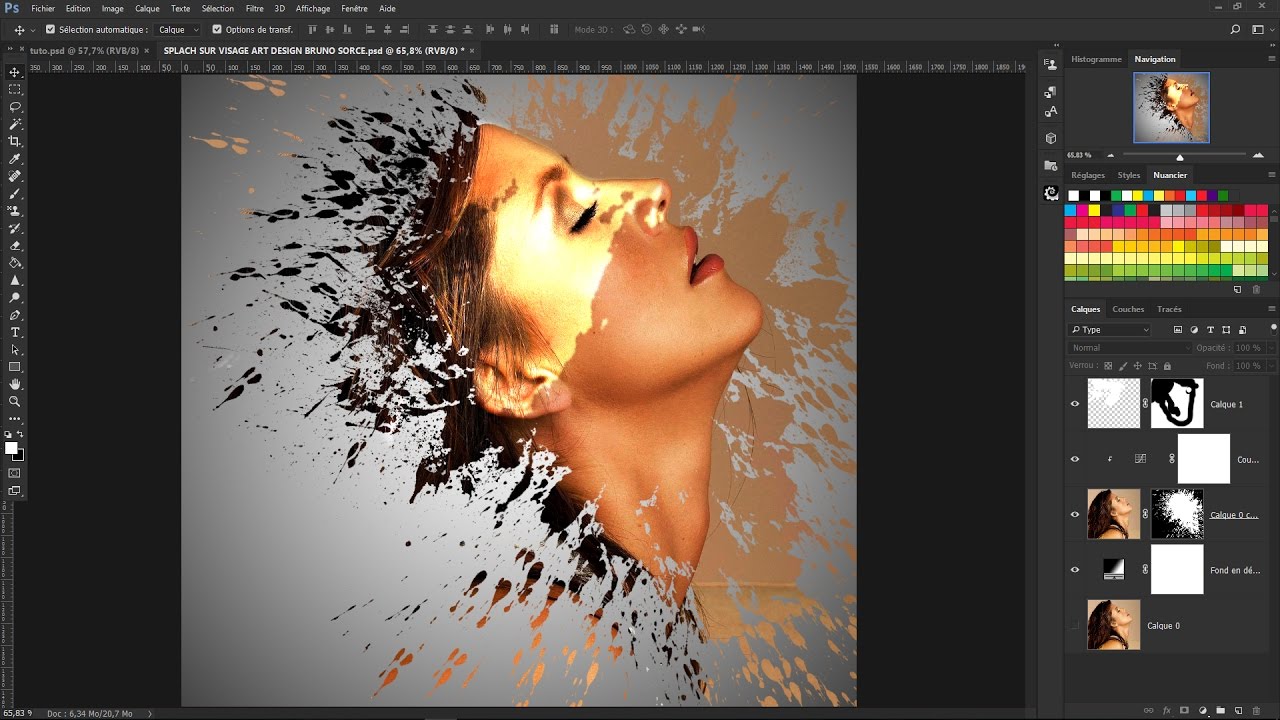1280x720 pixels.
Task: Pick the Eyedropper tool
Action: [15, 159]
